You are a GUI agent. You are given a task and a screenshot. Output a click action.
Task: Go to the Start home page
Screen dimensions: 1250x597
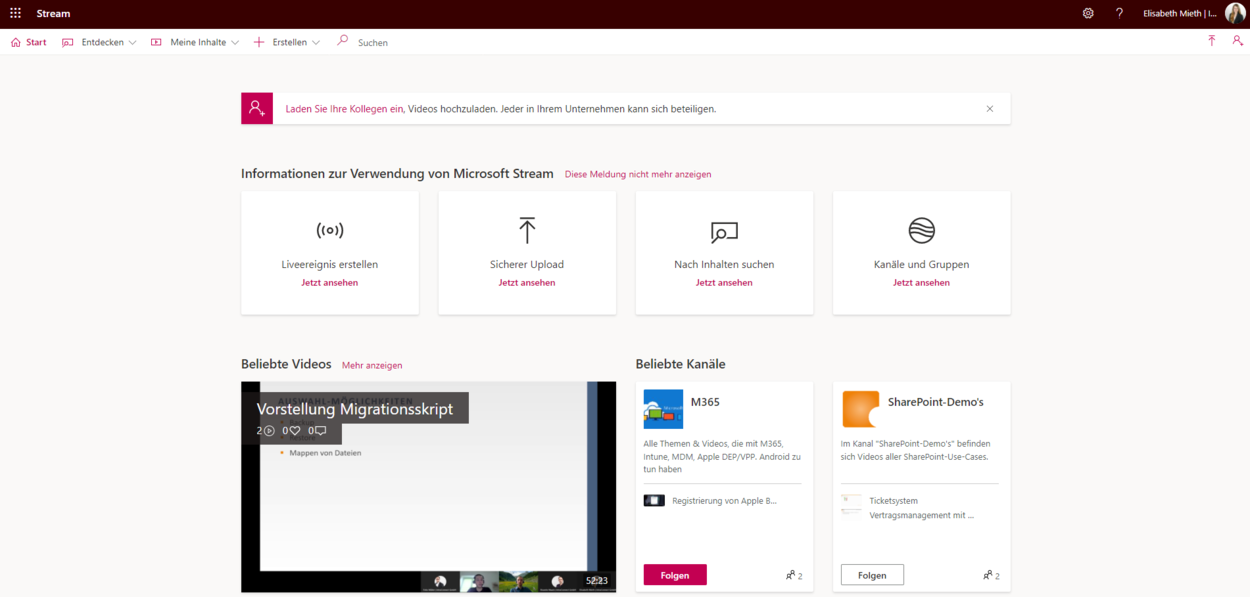tap(29, 42)
